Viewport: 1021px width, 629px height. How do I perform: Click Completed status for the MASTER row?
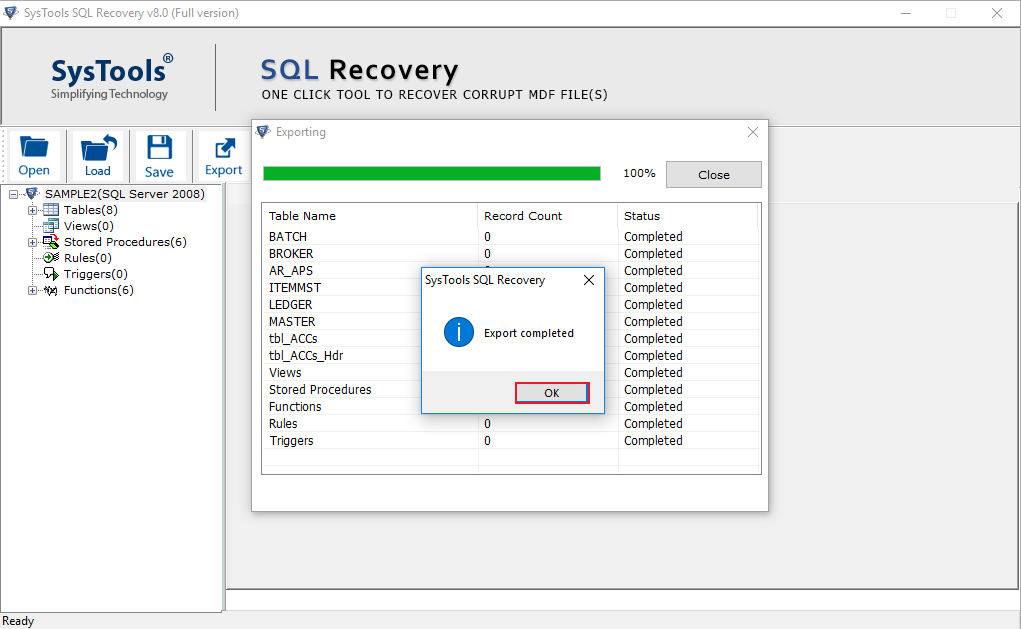pos(653,321)
